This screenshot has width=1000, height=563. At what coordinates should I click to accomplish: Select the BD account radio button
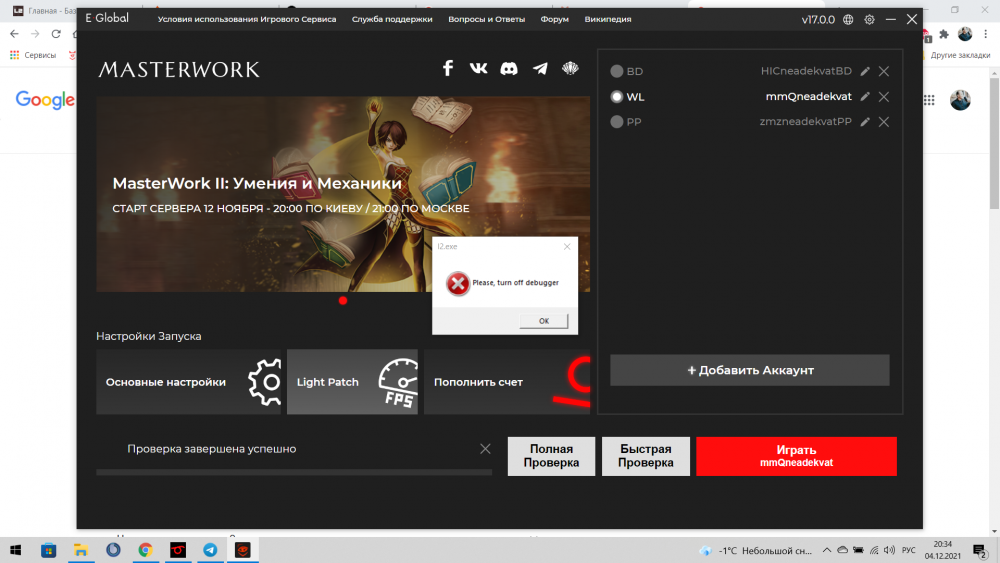point(617,72)
